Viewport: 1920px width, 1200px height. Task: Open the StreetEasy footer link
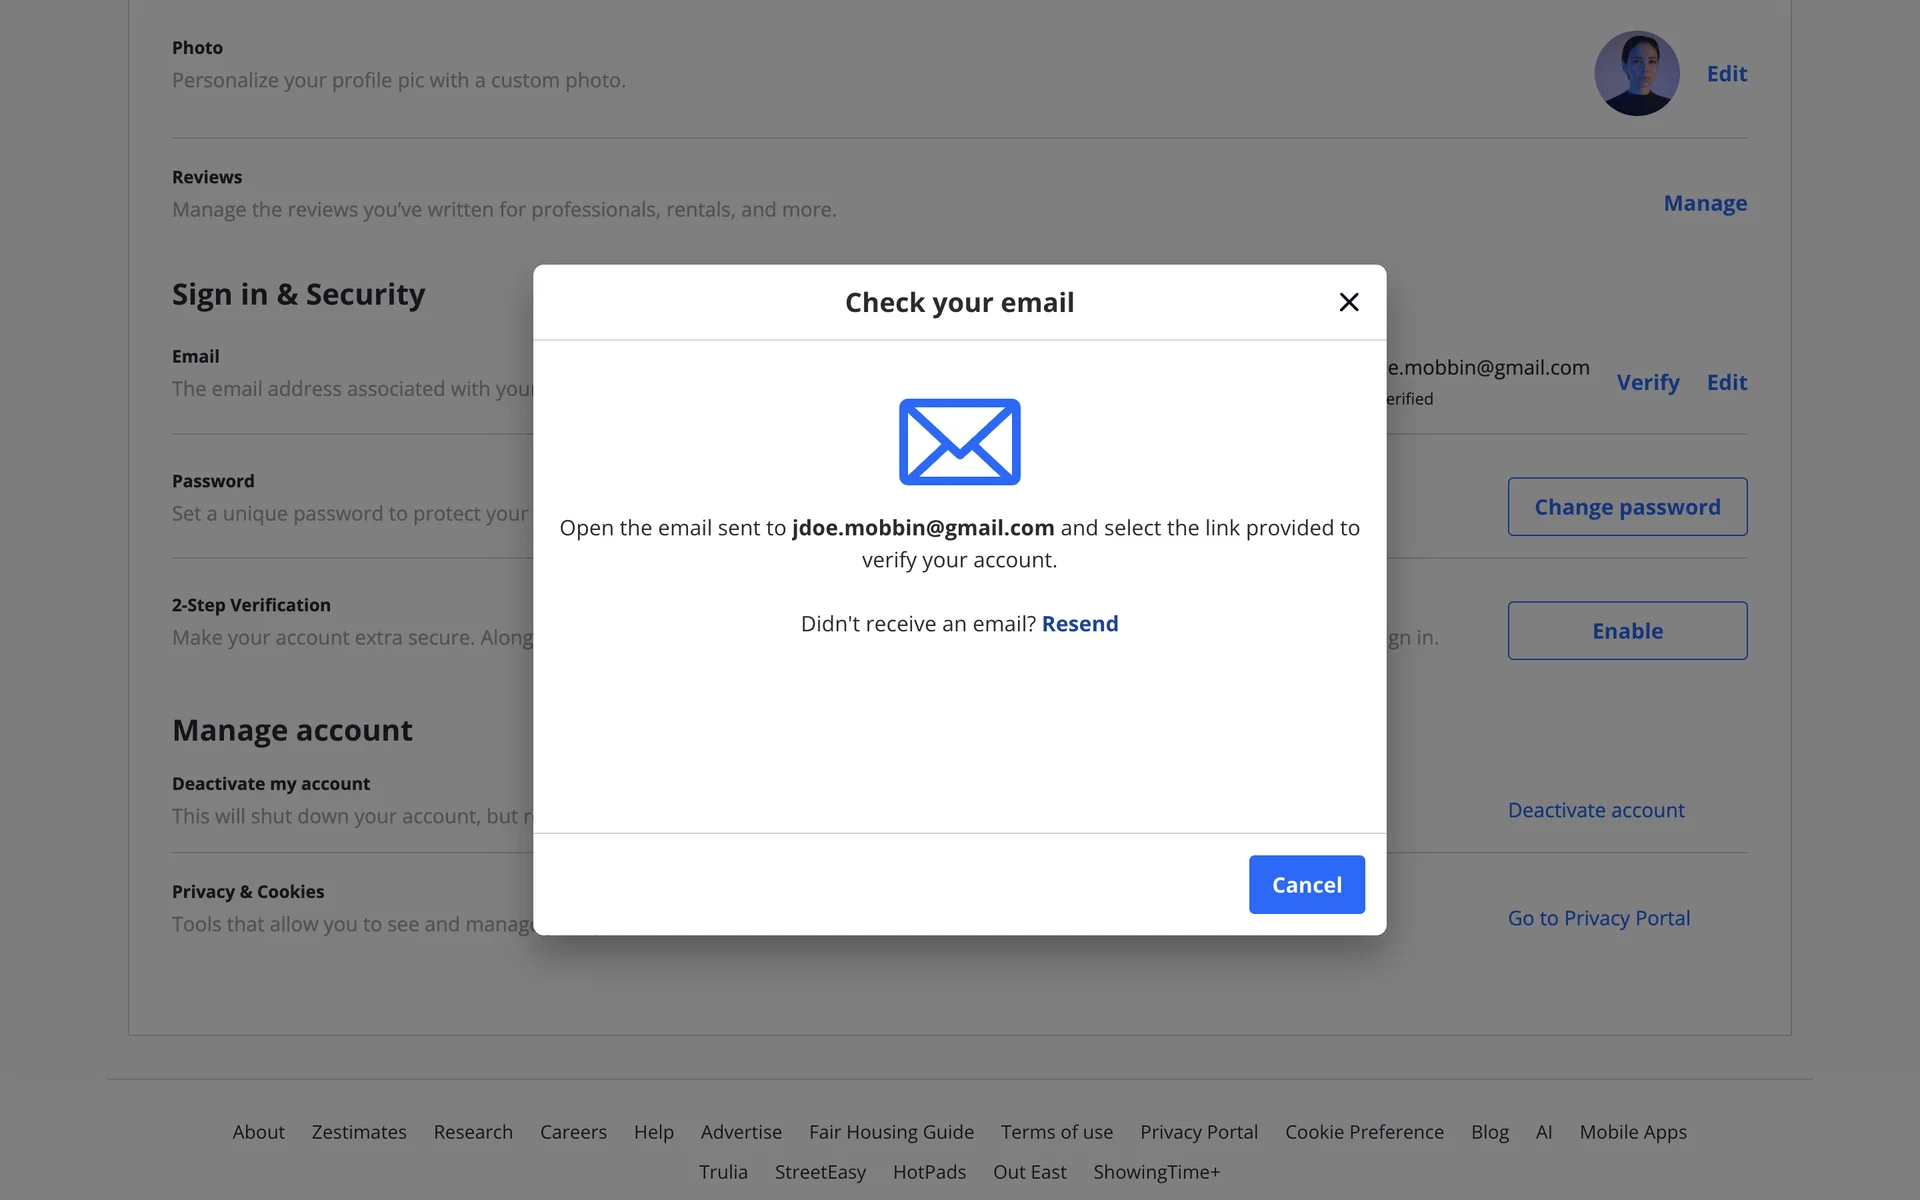point(820,1172)
